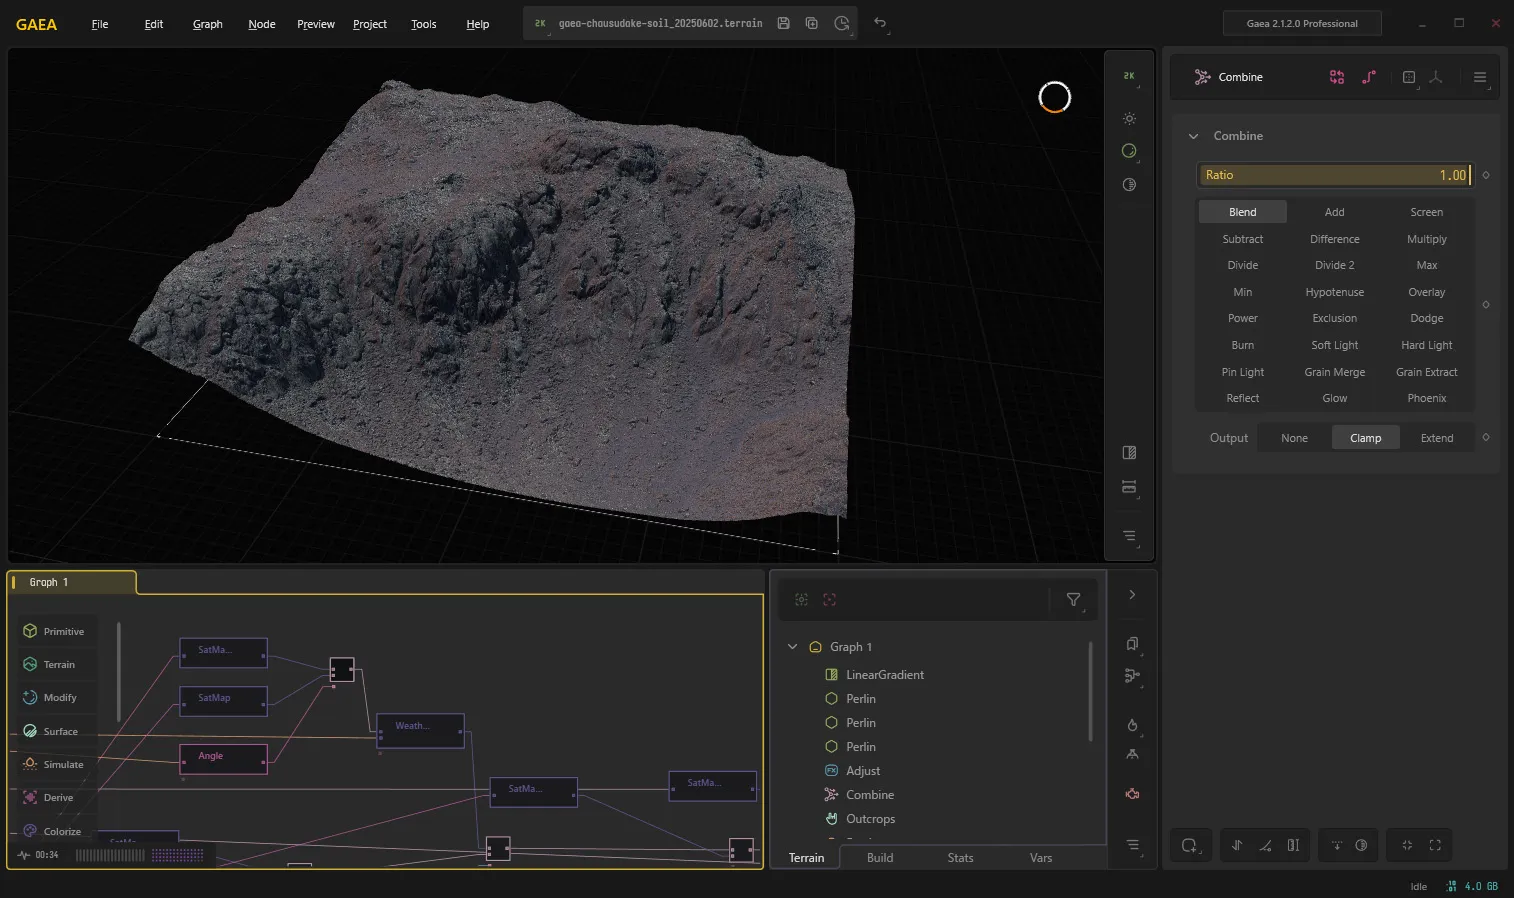1514x898 pixels.
Task: Select Outcrops in the node list
Action: click(x=870, y=819)
